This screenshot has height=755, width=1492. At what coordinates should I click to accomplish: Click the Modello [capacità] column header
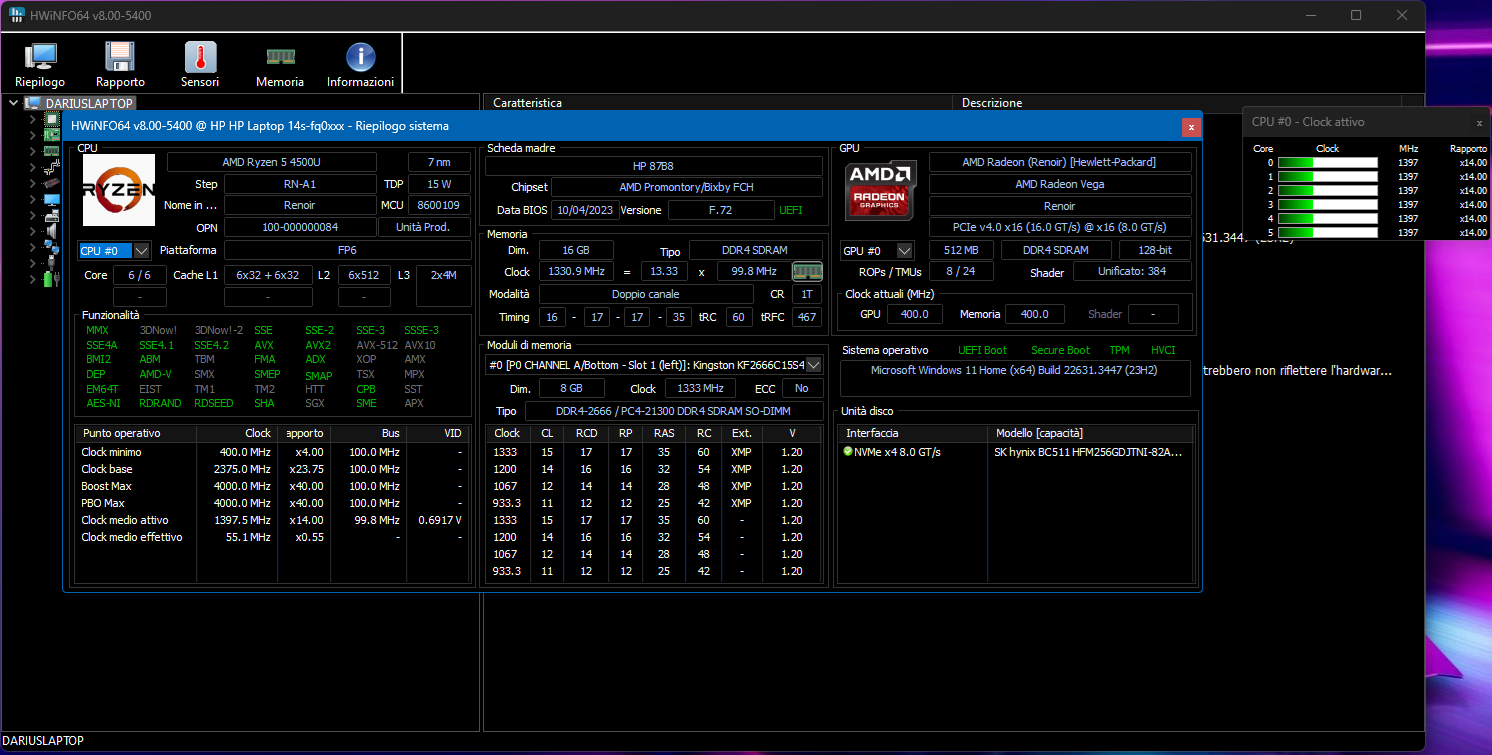(x=1091, y=433)
